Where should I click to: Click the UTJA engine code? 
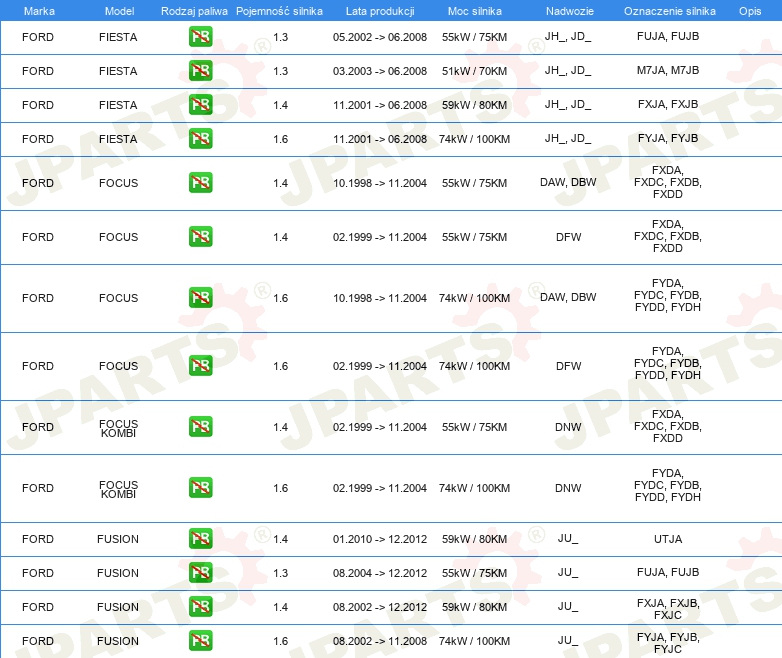pyautogui.click(x=668, y=539)
